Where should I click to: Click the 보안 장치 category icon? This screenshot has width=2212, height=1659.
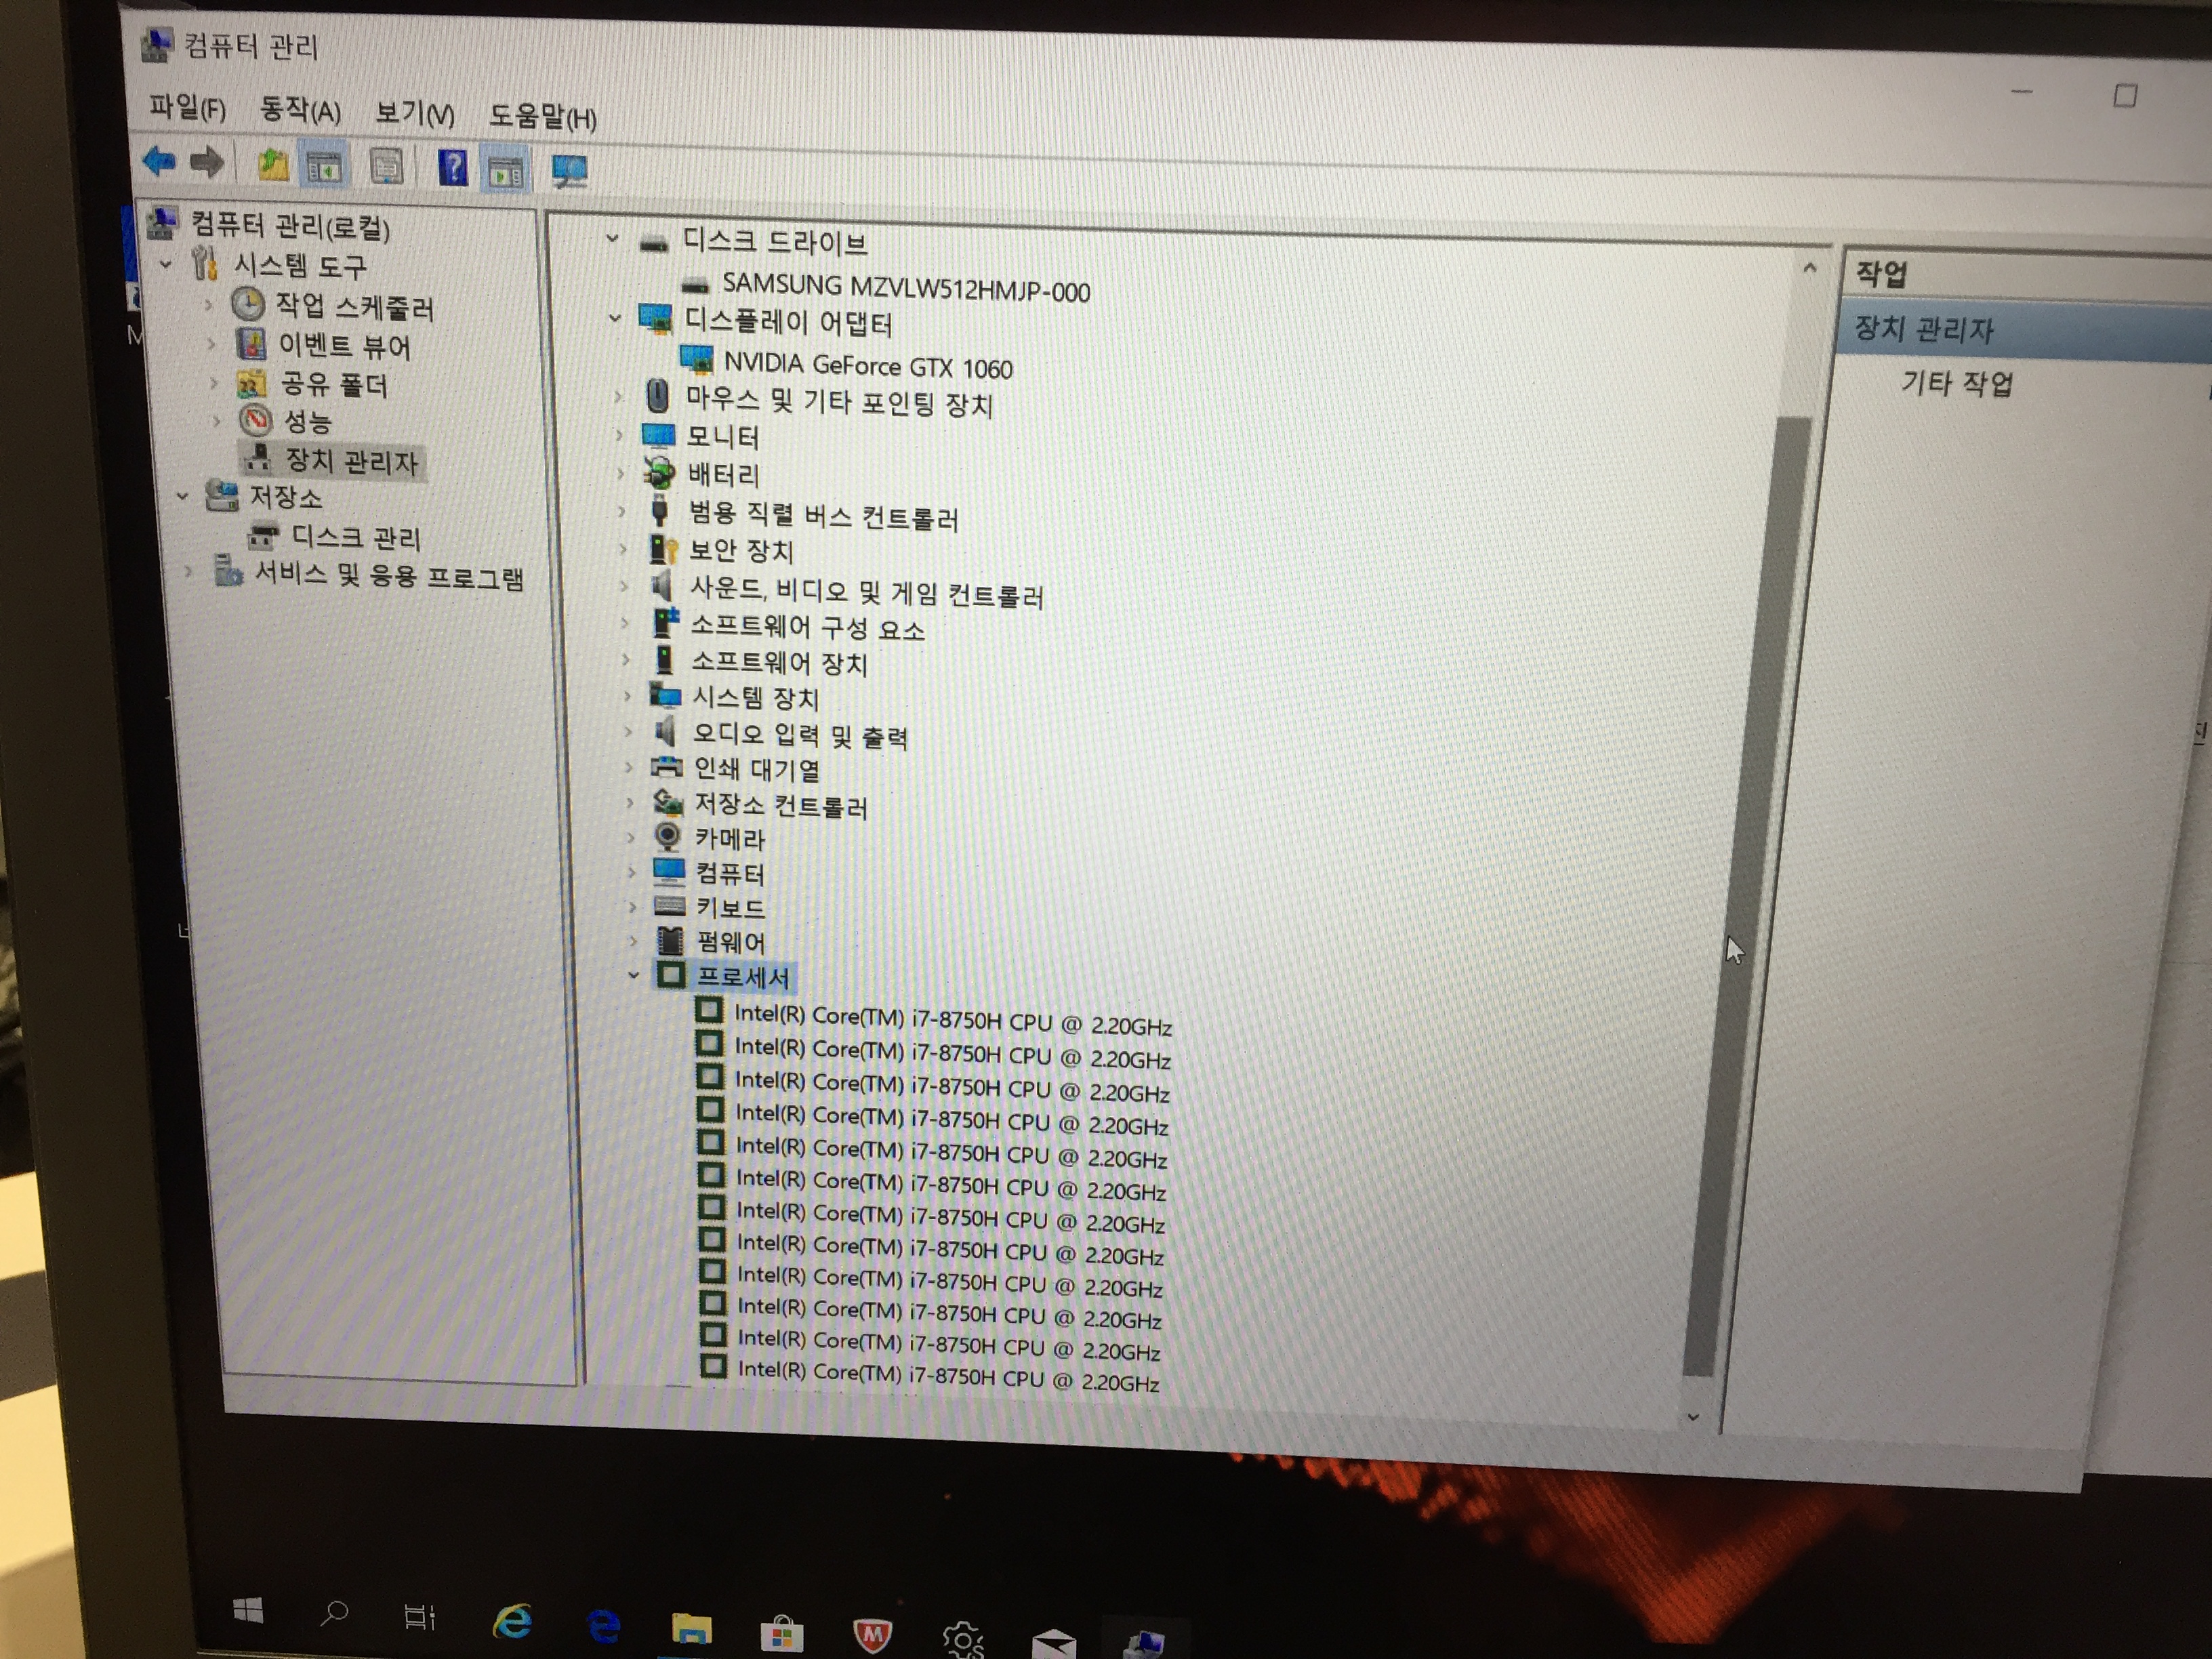click(x=663, y=548)
